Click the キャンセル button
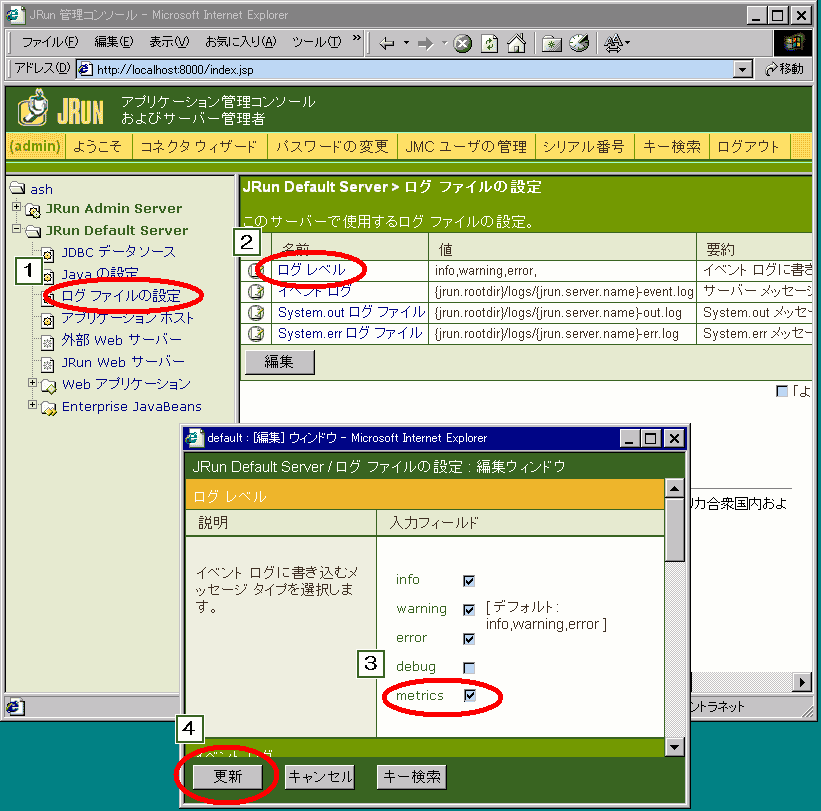 (x=320, y=776)
